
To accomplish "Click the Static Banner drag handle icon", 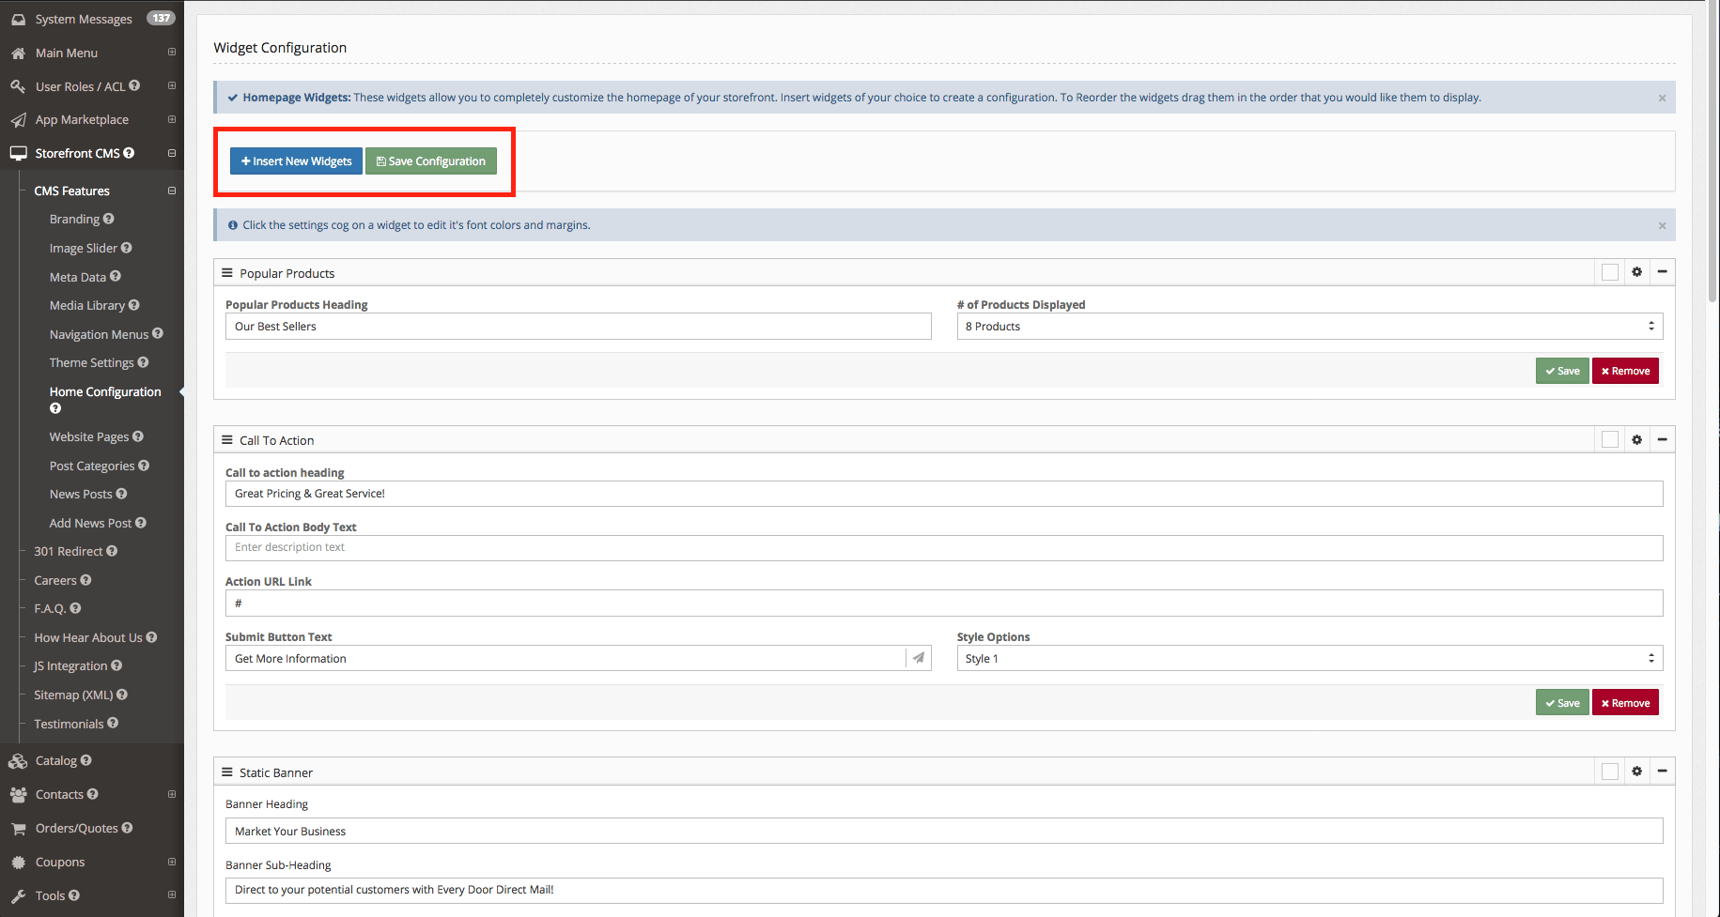I will click(x=227, y=772).
